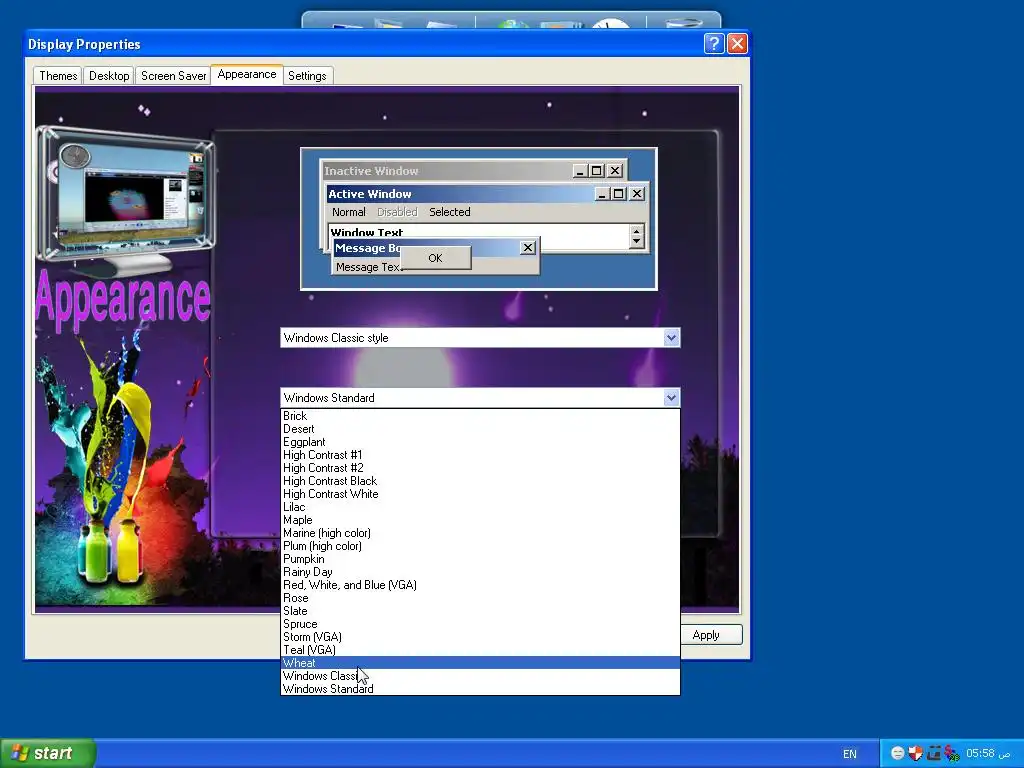Image resolution: width=1024 pixels, height=768 pixels.
Task: Pick Rainy Day color scheme
Action: point(480,572)
